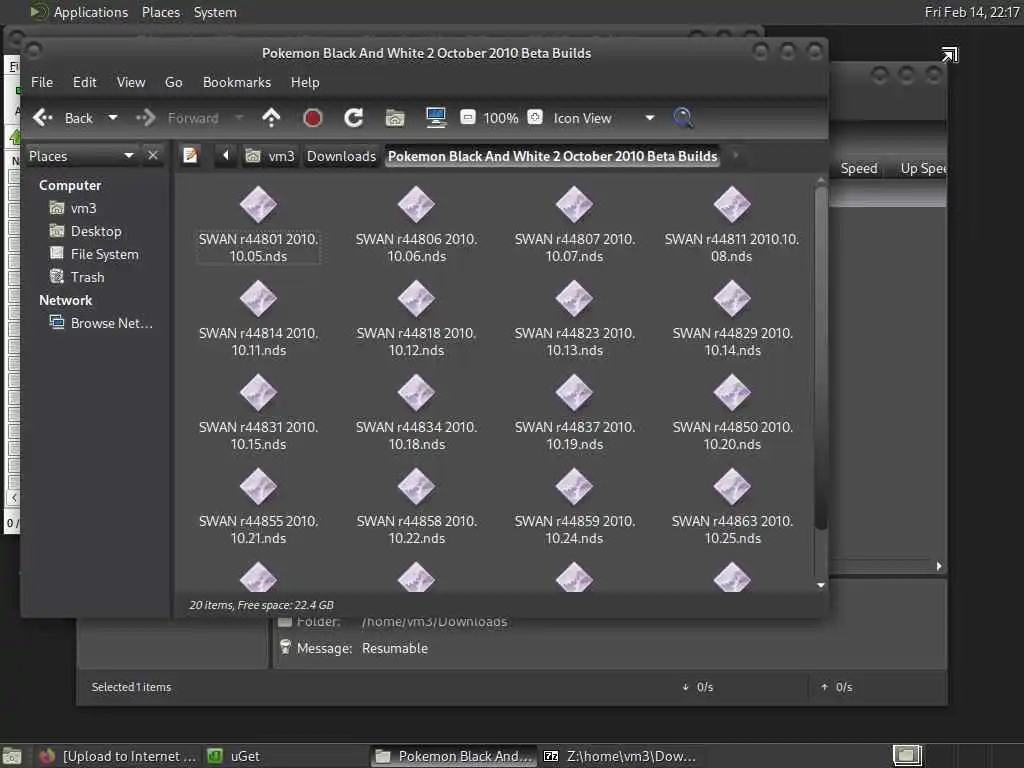
Task: Open the Search magnifier icon
Action: pos(683,118)
